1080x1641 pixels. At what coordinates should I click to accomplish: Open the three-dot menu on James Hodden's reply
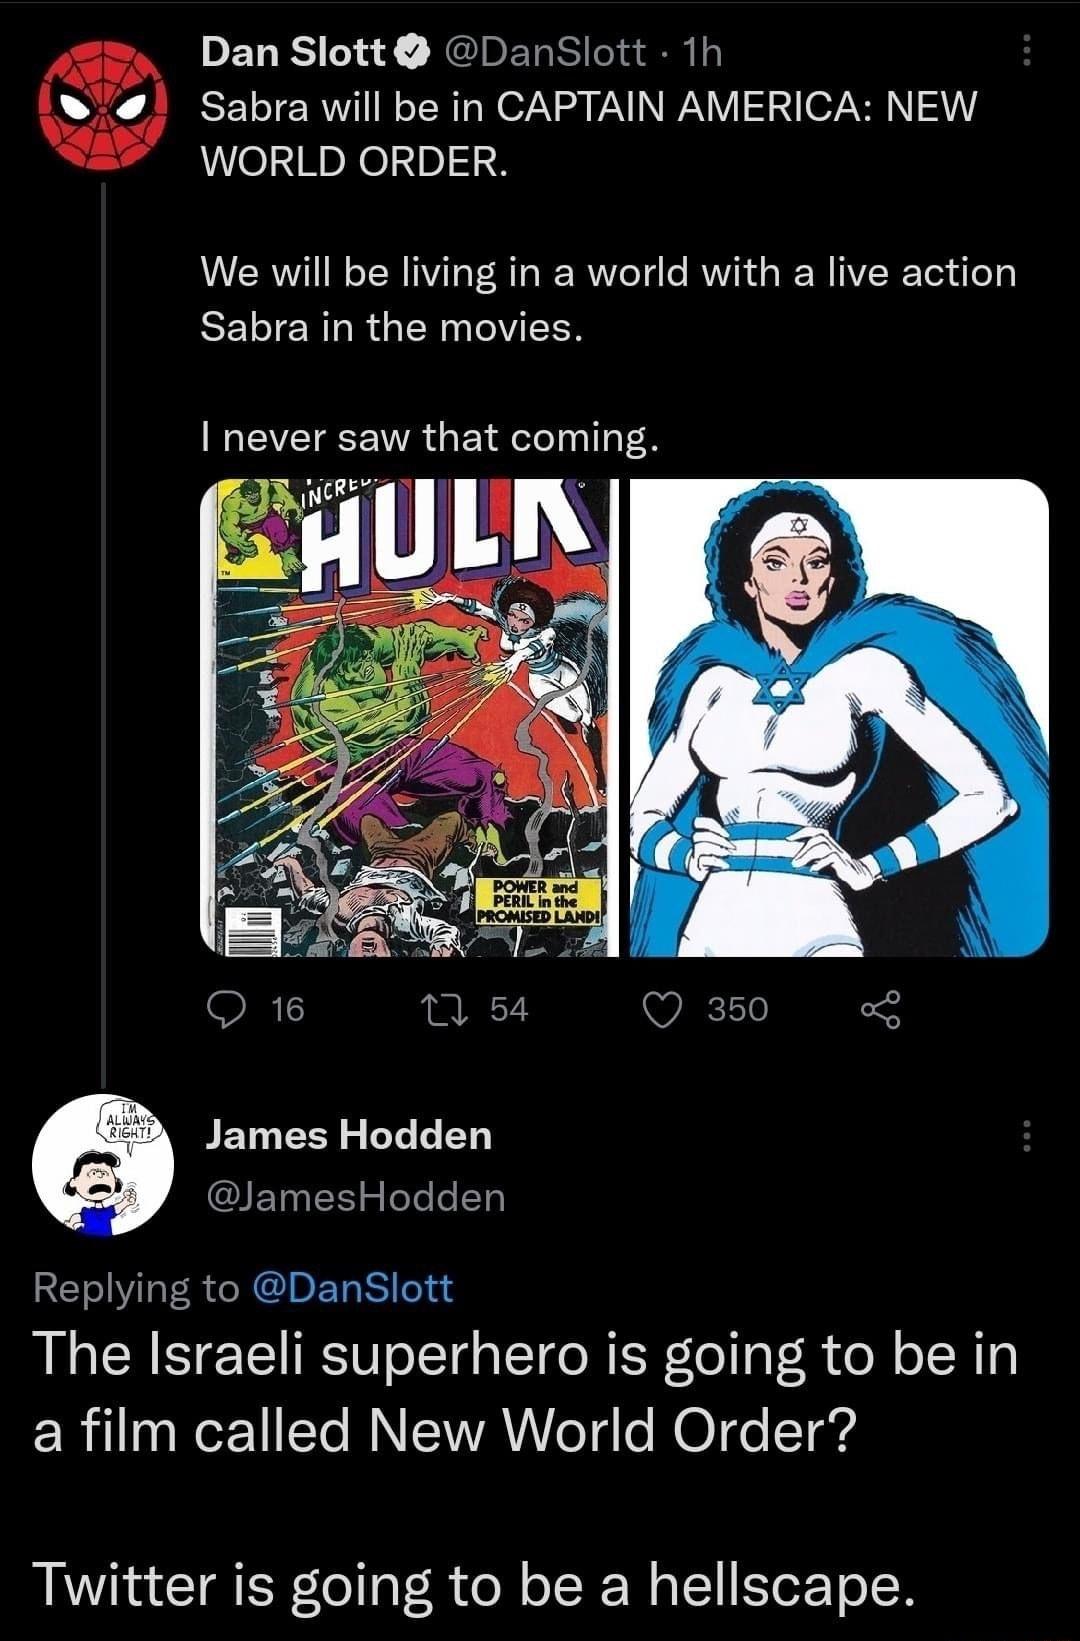[1028, 1135]
